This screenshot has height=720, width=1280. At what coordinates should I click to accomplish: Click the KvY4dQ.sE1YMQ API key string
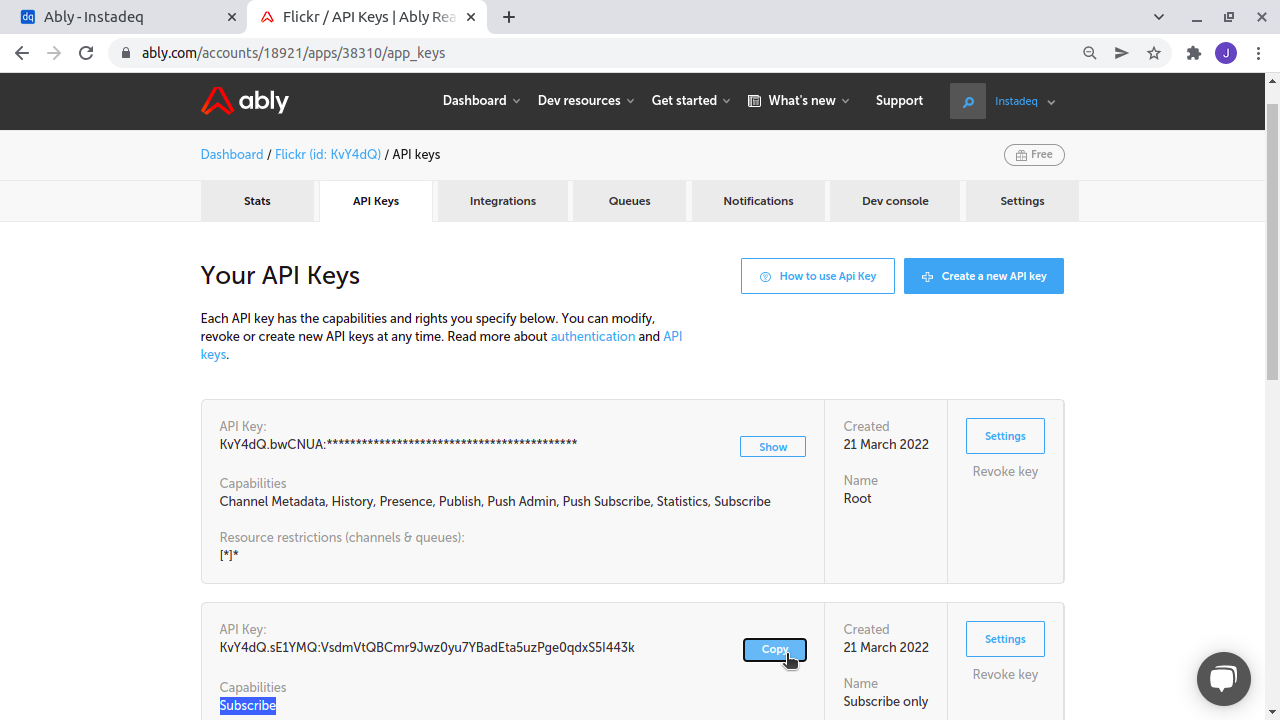[427, 647]
